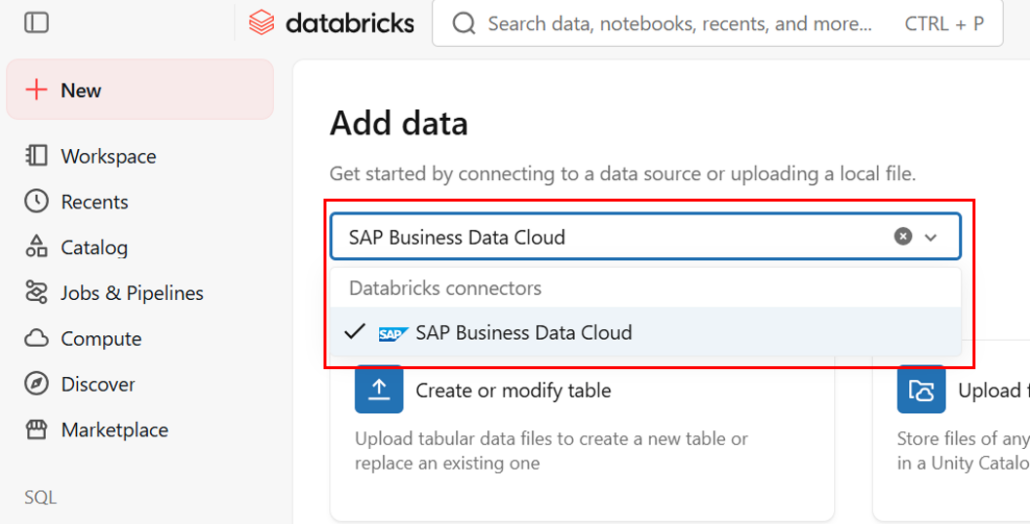The image size is (1030, 524).
Task: Click the CTRL + P shortcut hint
Action: click(x=944, y=24)
